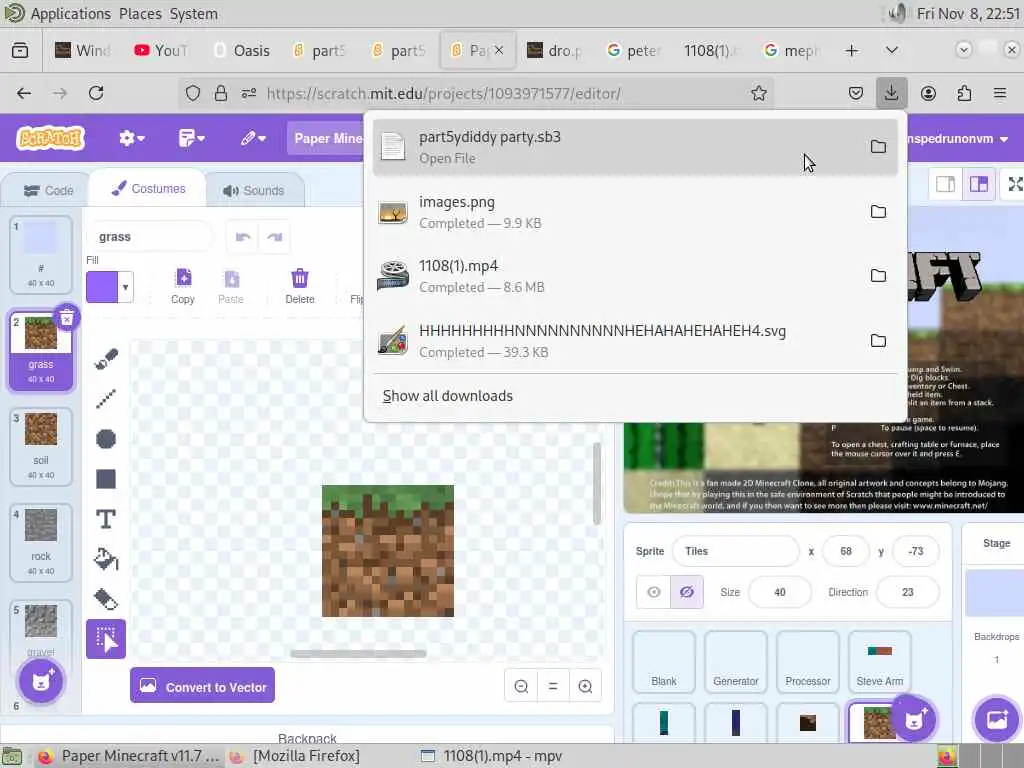Open the choose-a-sprite cat button
Screen dimensions: 1024x768
tap(914, 719)
